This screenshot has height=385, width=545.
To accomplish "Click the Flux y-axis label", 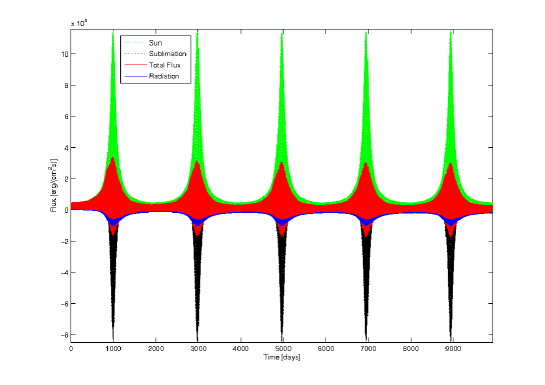I will pyautogui.click(x=53, y=186).
